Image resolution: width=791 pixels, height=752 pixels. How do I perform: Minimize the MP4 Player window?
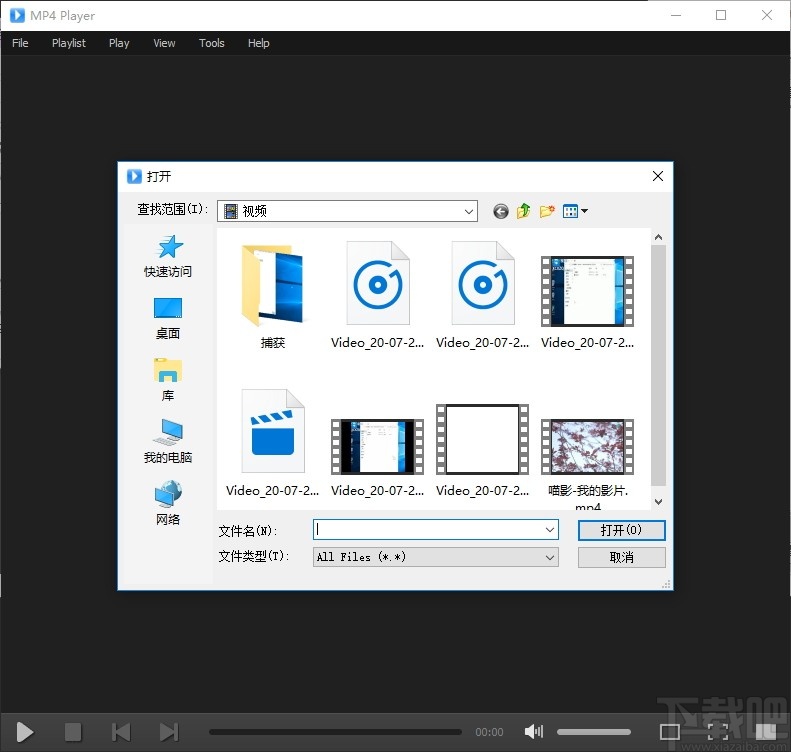point(676,15)
